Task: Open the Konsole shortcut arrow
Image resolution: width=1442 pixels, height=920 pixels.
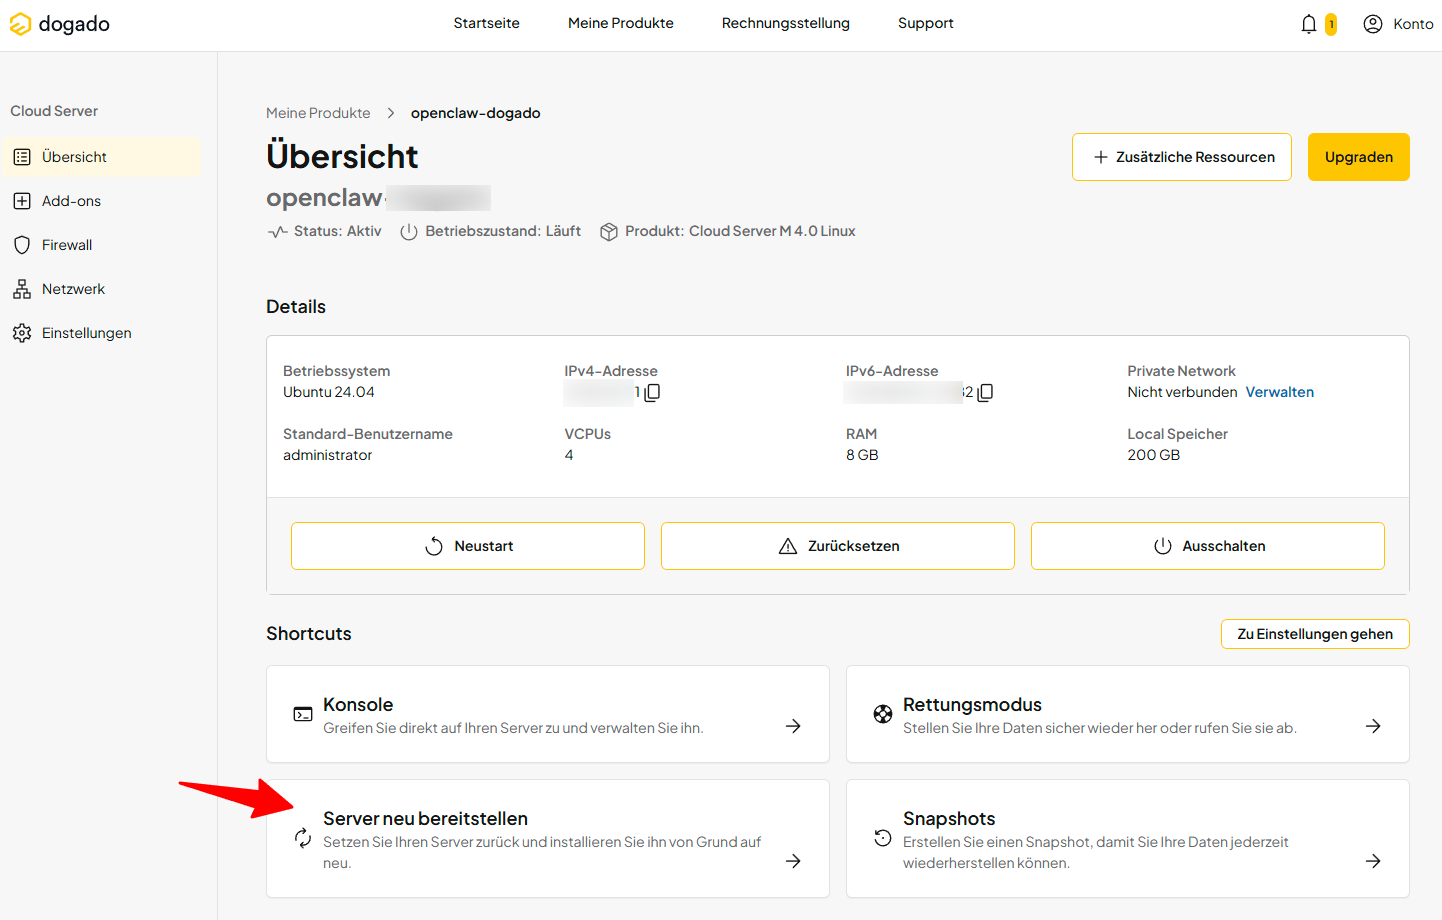Action: pyautogui.click(x=793, y=726)
